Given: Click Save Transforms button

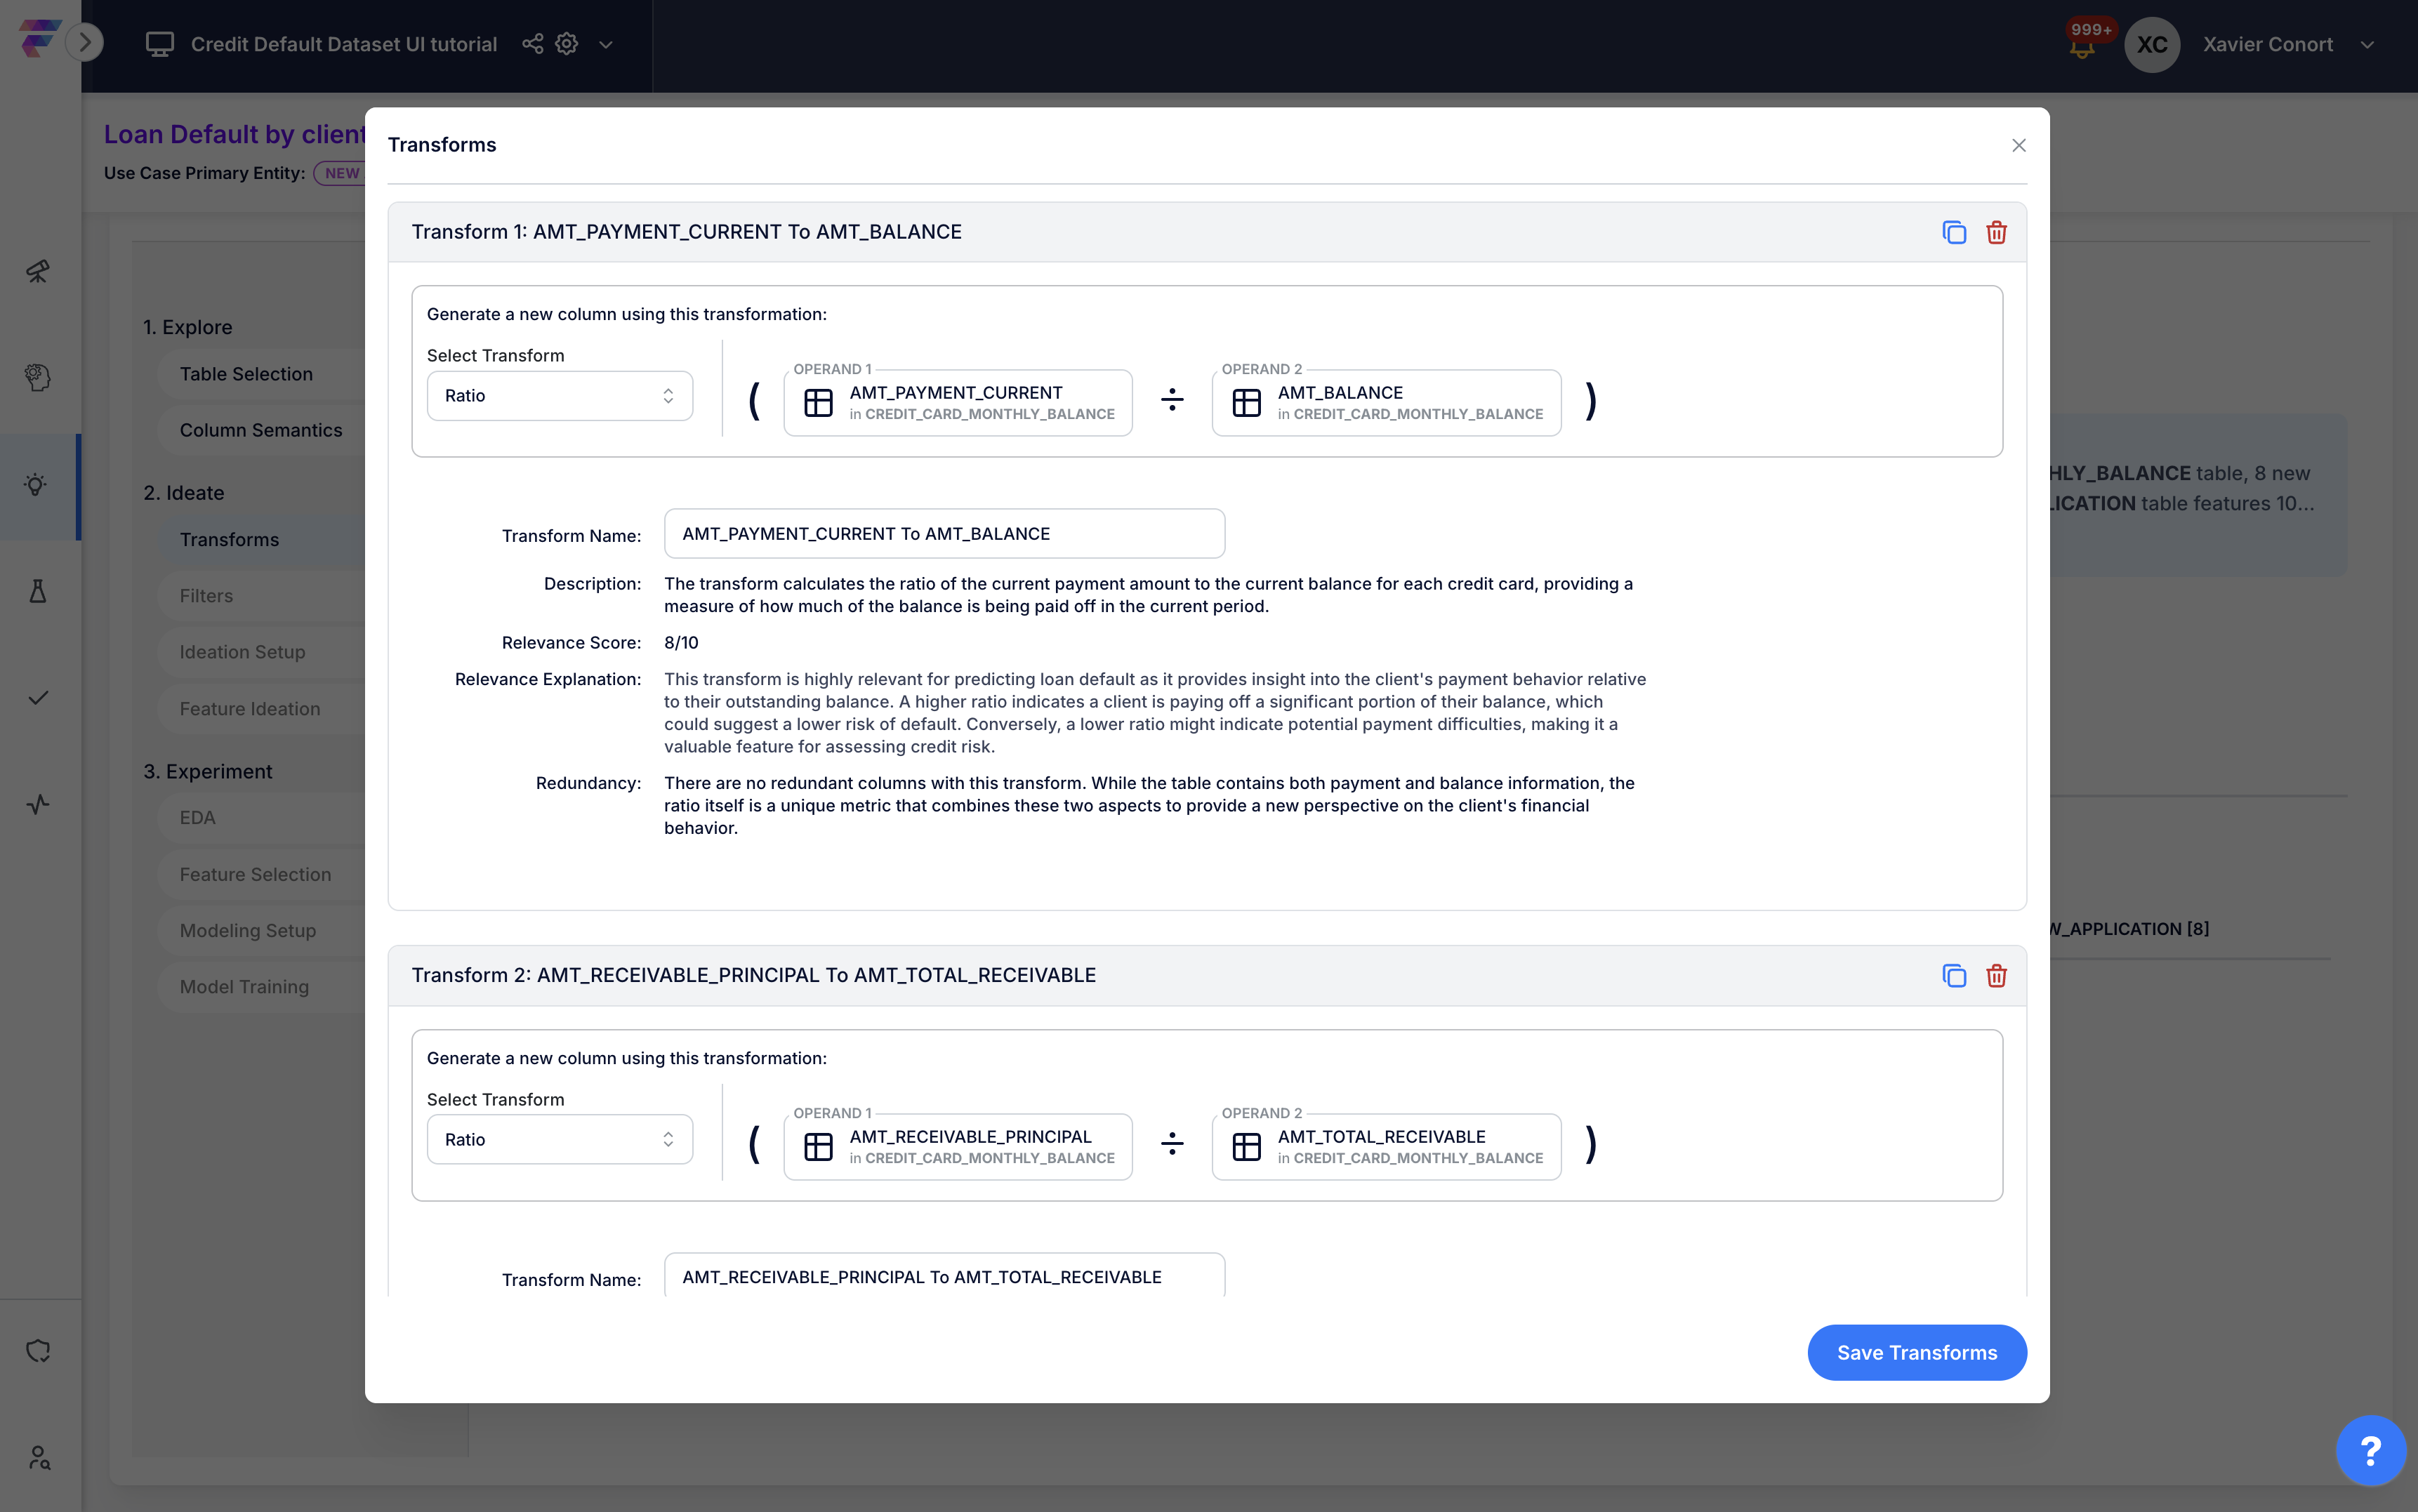Looking at the screenshot, I should (x=1916, y=1352).
